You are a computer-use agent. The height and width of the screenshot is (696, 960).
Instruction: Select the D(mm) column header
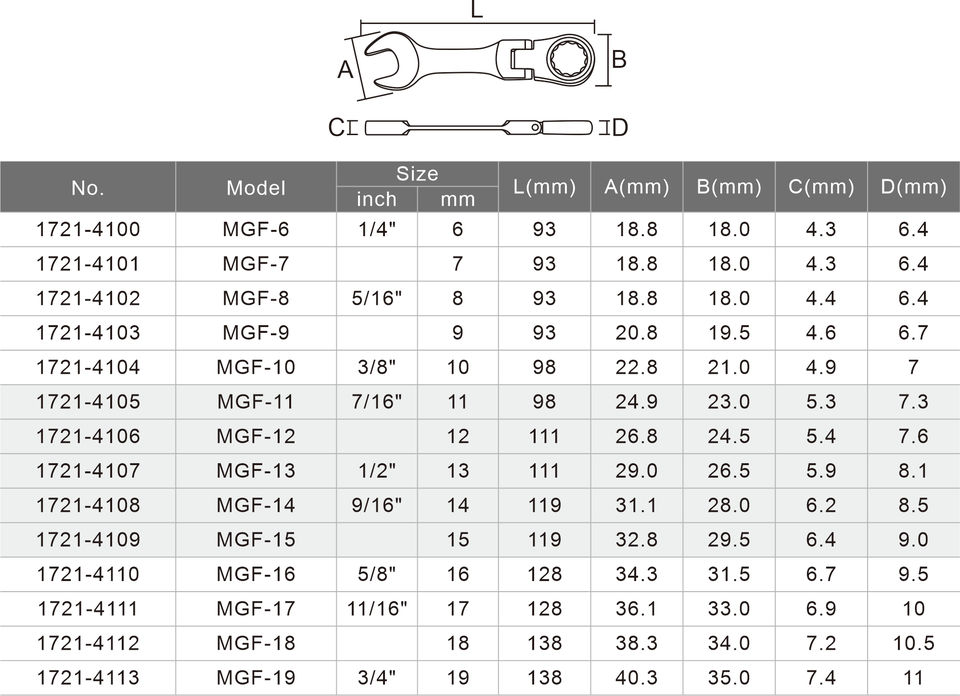point(913,187)
